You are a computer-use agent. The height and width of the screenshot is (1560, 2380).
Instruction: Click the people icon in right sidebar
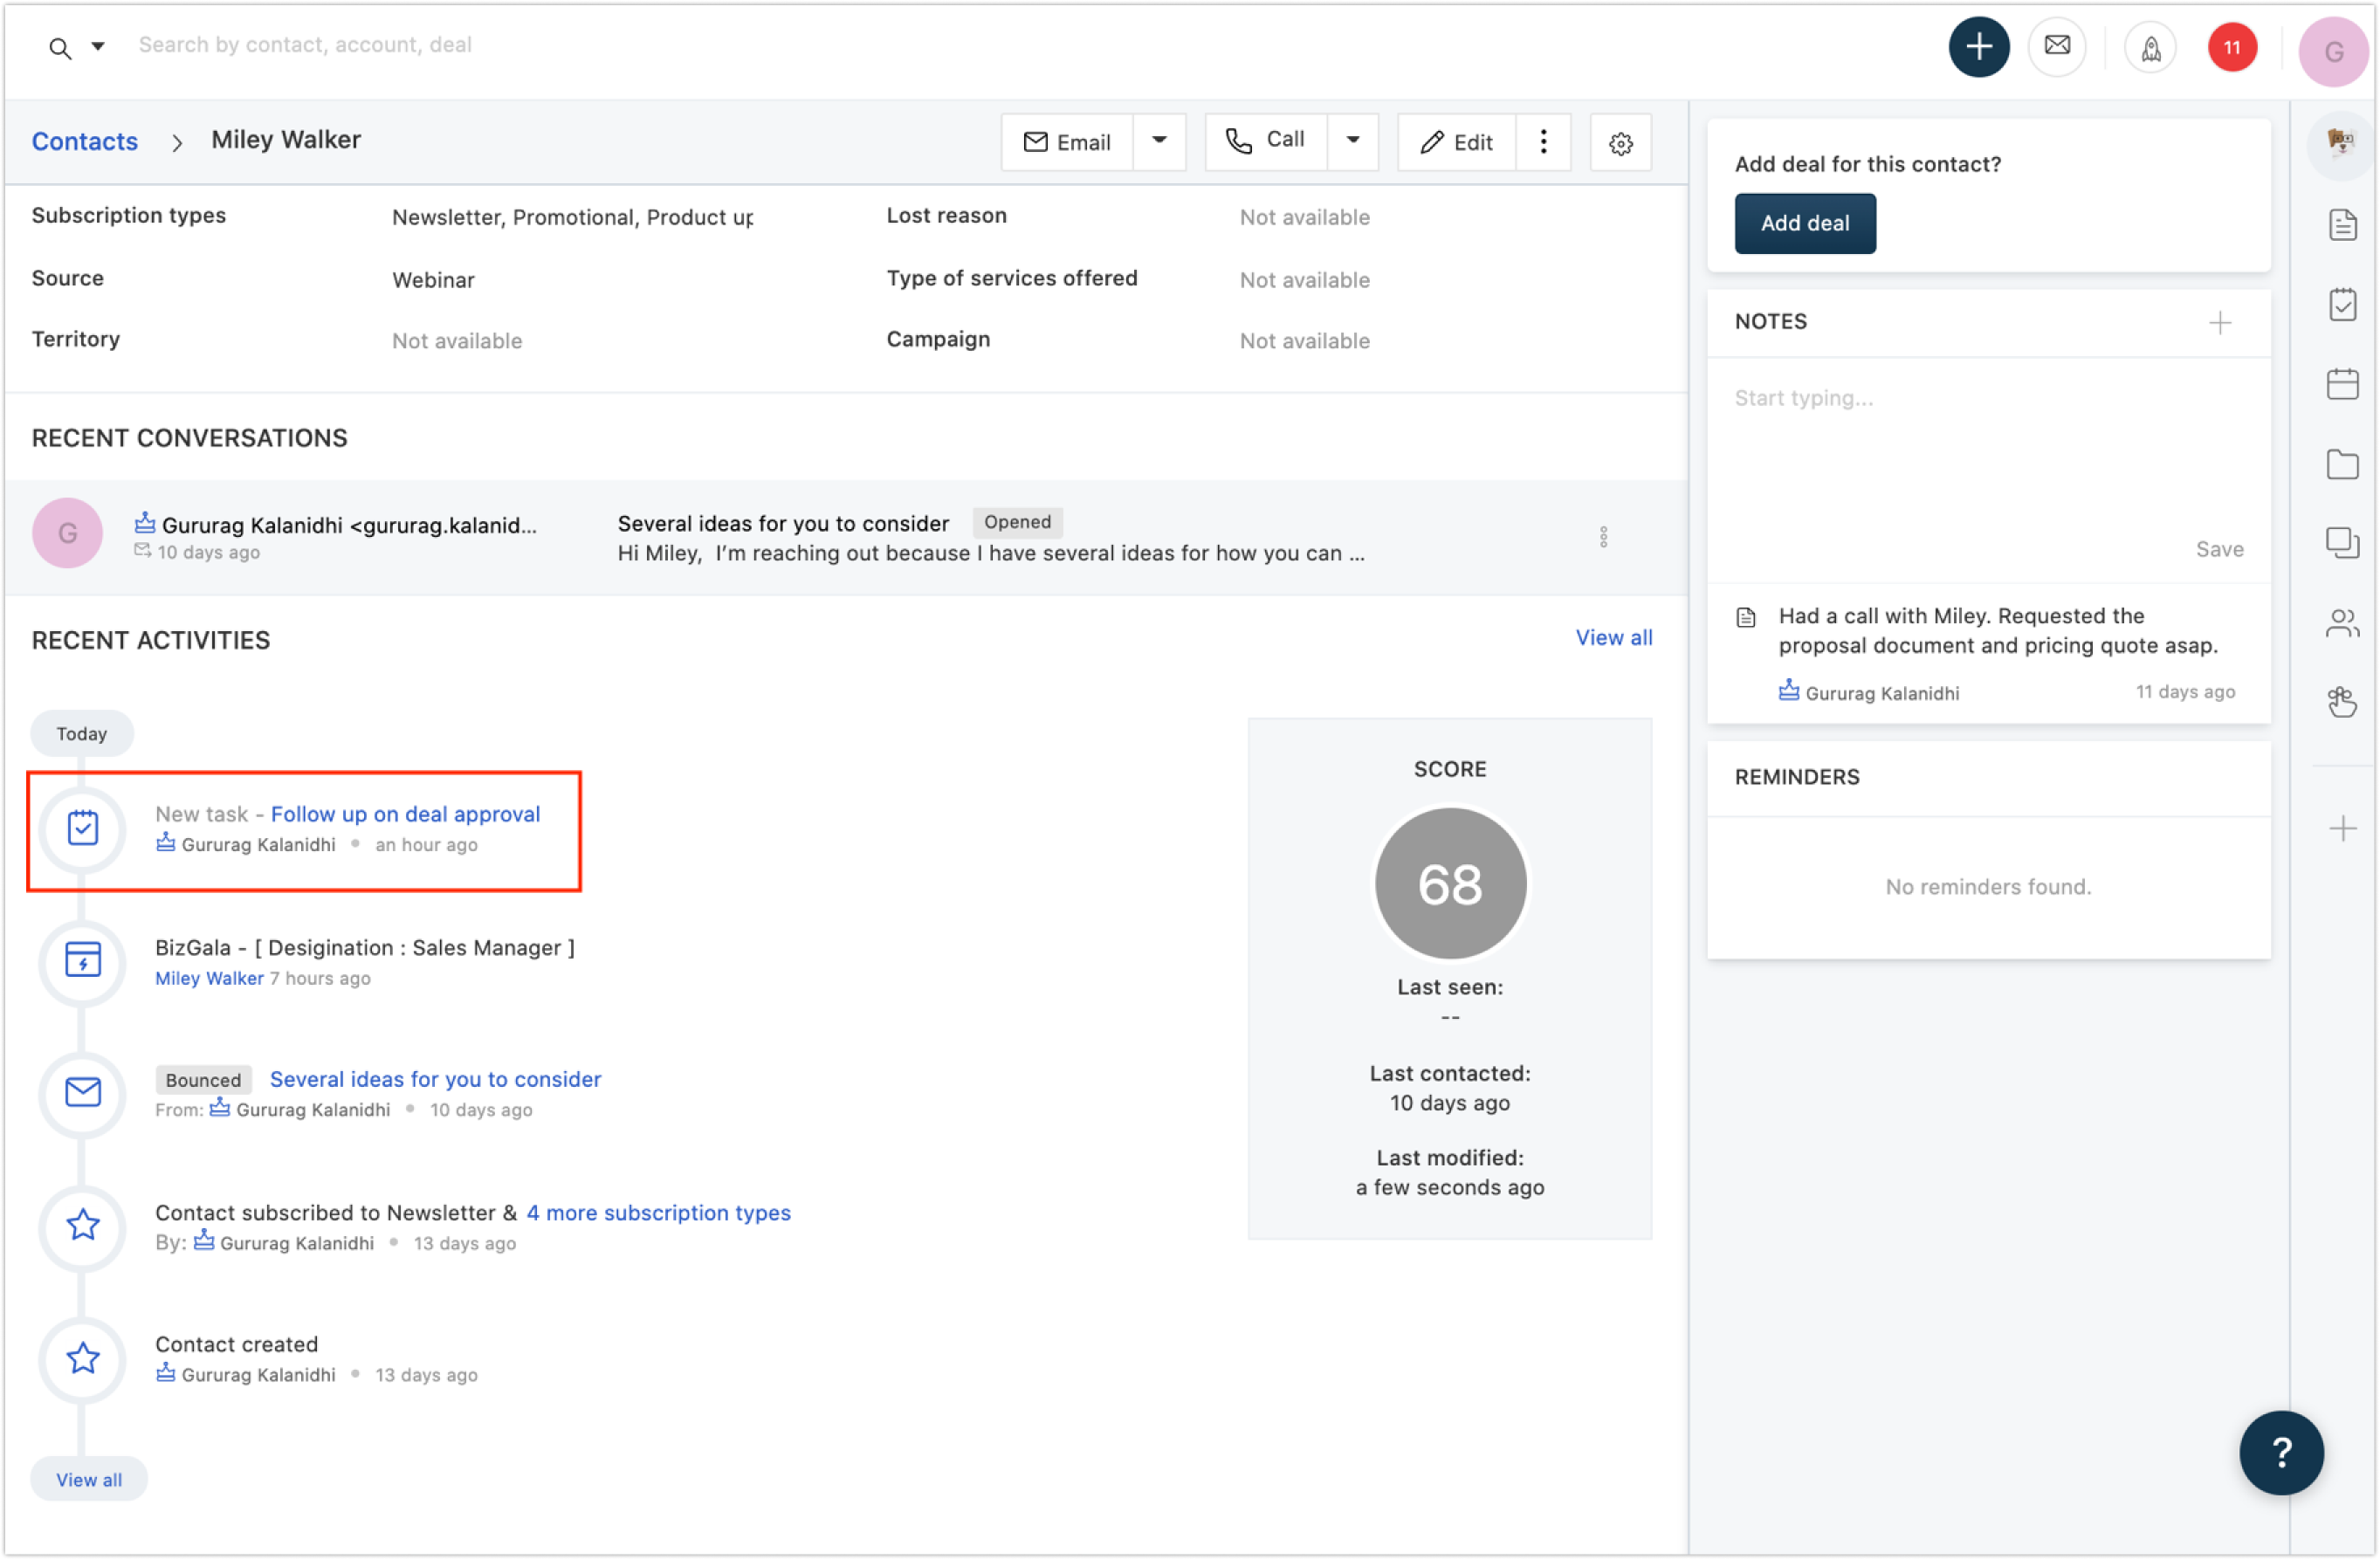2342,624
